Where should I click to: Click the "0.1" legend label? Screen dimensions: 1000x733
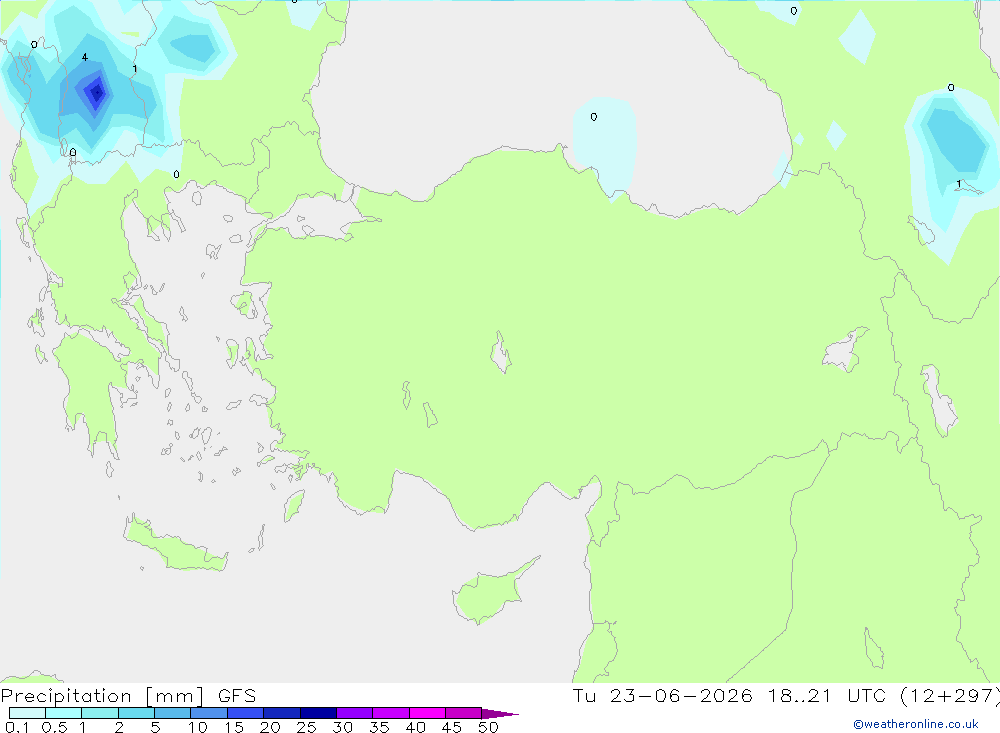click(17, 727)
